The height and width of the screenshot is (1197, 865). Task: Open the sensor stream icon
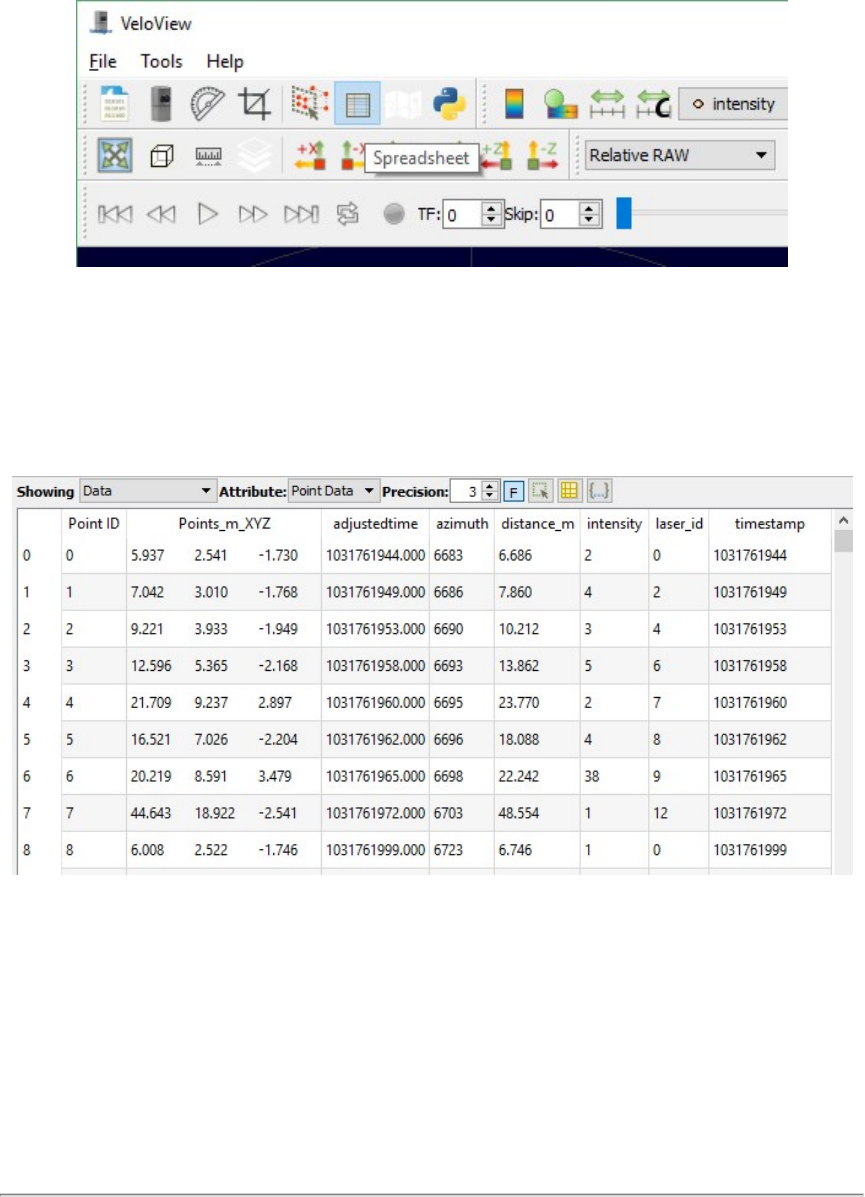pyautogui.click(x=161, y=103)
